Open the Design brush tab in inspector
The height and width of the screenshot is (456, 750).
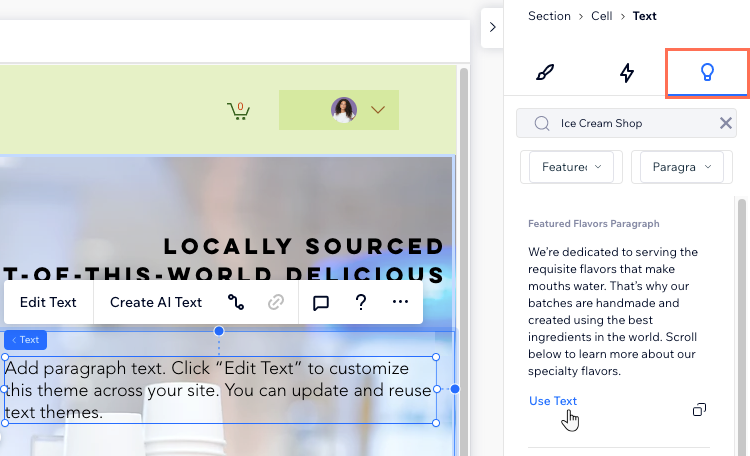545,72
